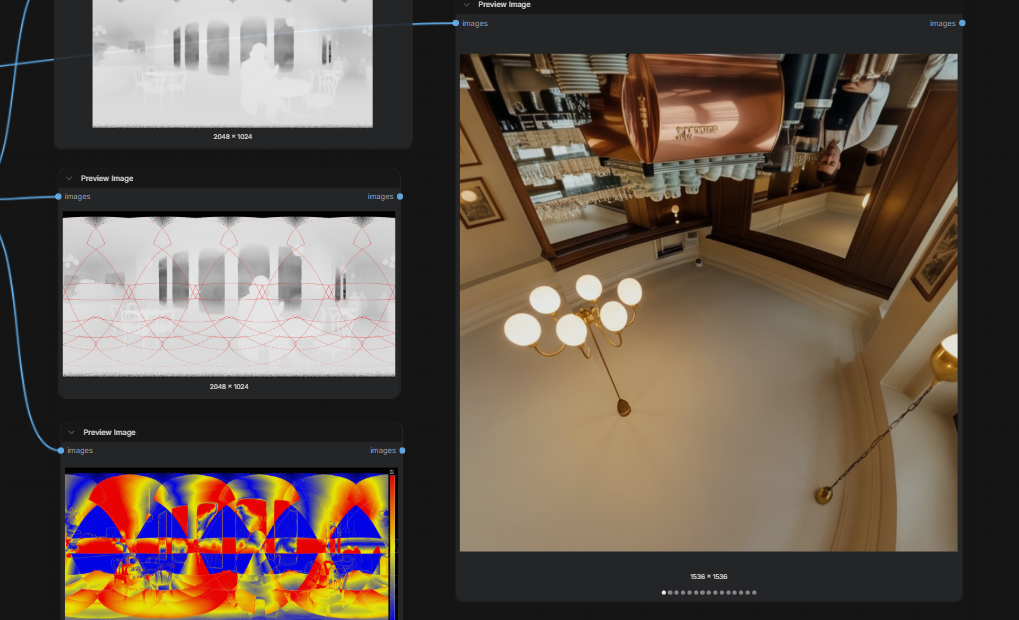This screenshot has height=620, width=1019.
Task: Select the last pagination dot under large preview
Action: tap(754, 593)
